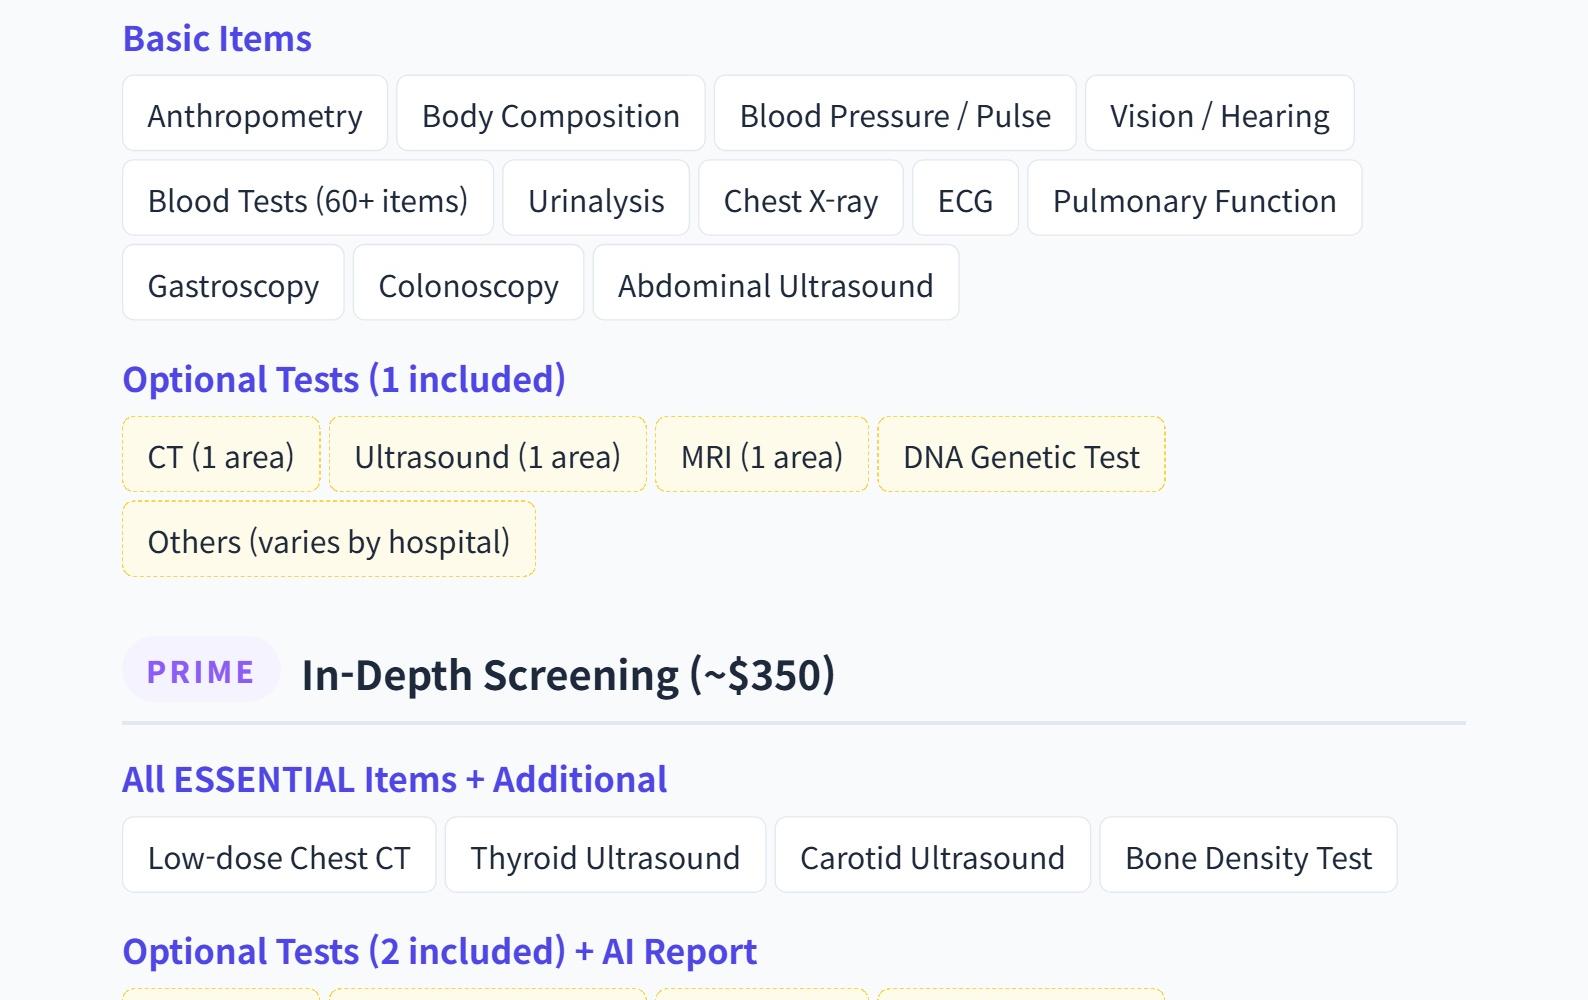Select the Urinalysis chip
1588x1000 pixels.
(596, 199)
